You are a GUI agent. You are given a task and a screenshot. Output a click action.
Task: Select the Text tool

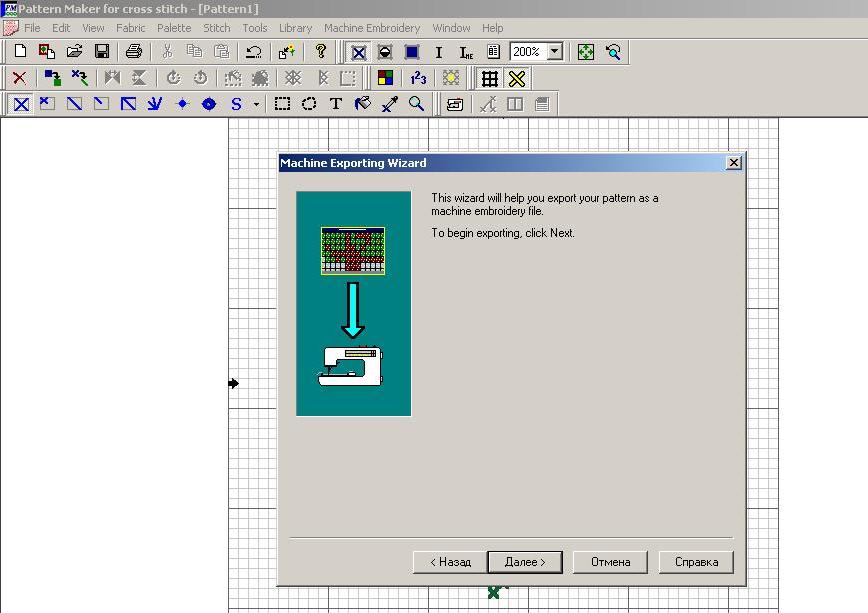pos(336,104)
